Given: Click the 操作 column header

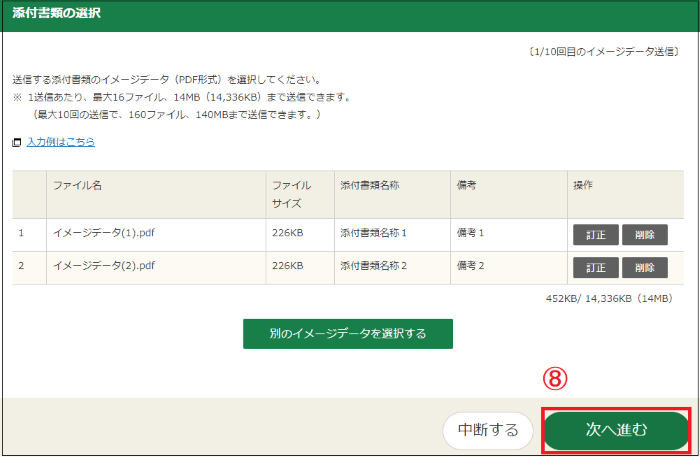Looking at the screenshot, I should pos(583,186).
